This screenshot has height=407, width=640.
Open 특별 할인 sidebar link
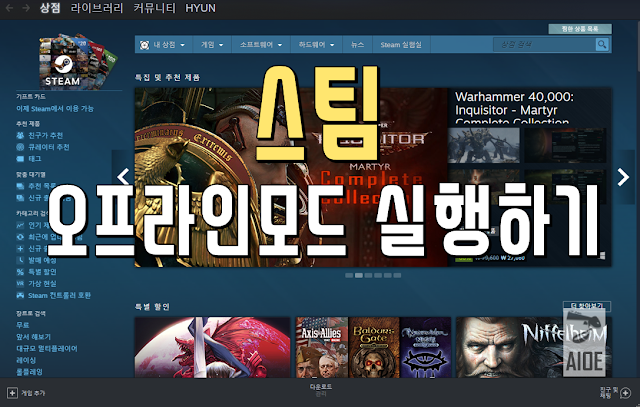[x=42, y=272]
